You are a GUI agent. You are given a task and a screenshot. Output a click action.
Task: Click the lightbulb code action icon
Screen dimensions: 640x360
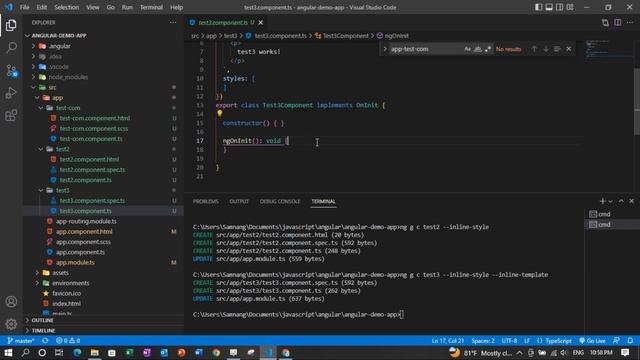click(x=220, y=113)
